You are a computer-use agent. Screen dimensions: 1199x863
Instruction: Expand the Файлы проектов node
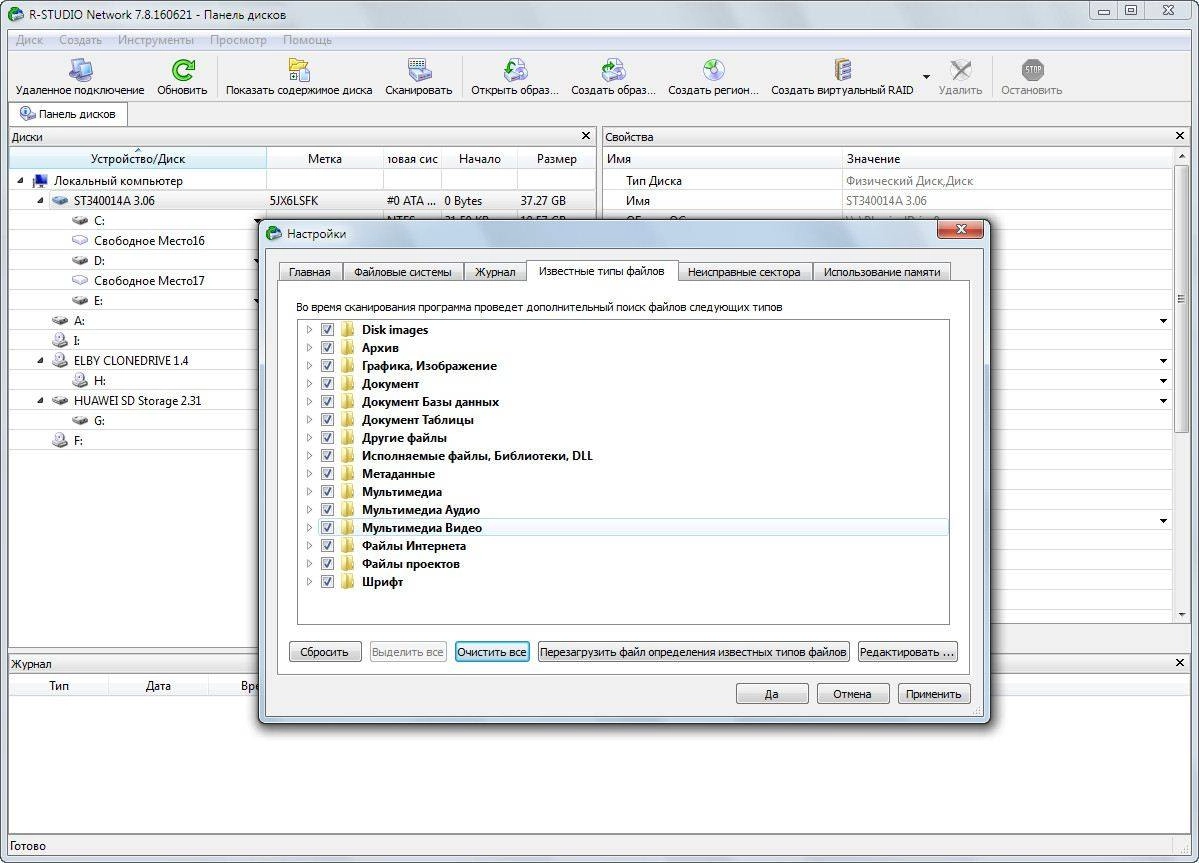(309, 564)
